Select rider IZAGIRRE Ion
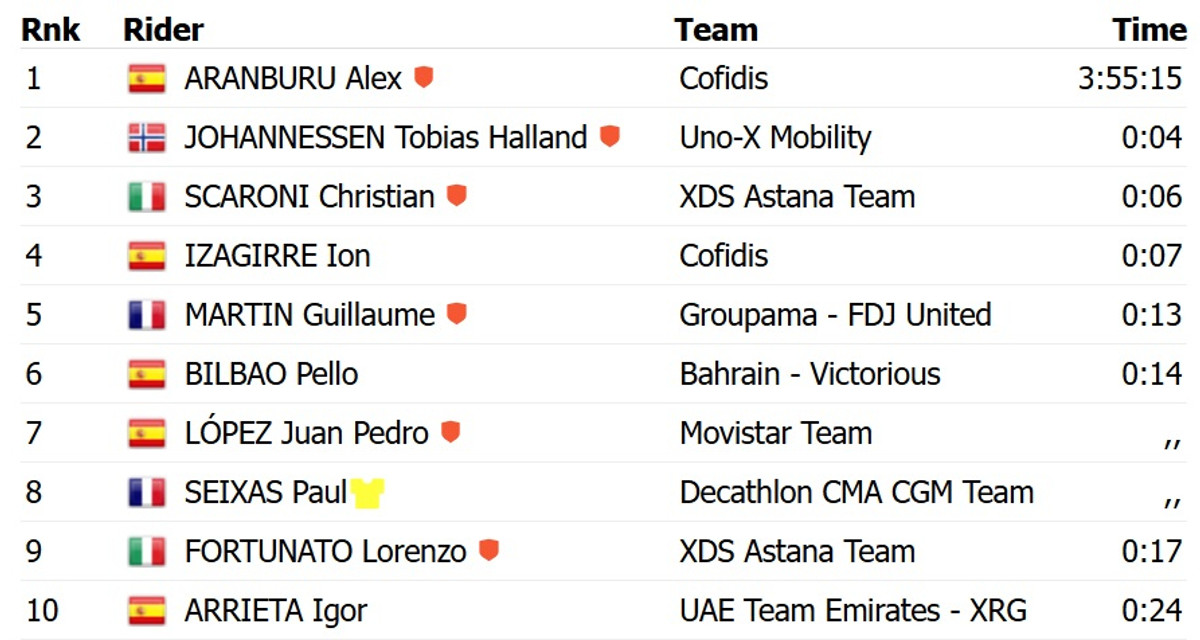 [277, 255]
